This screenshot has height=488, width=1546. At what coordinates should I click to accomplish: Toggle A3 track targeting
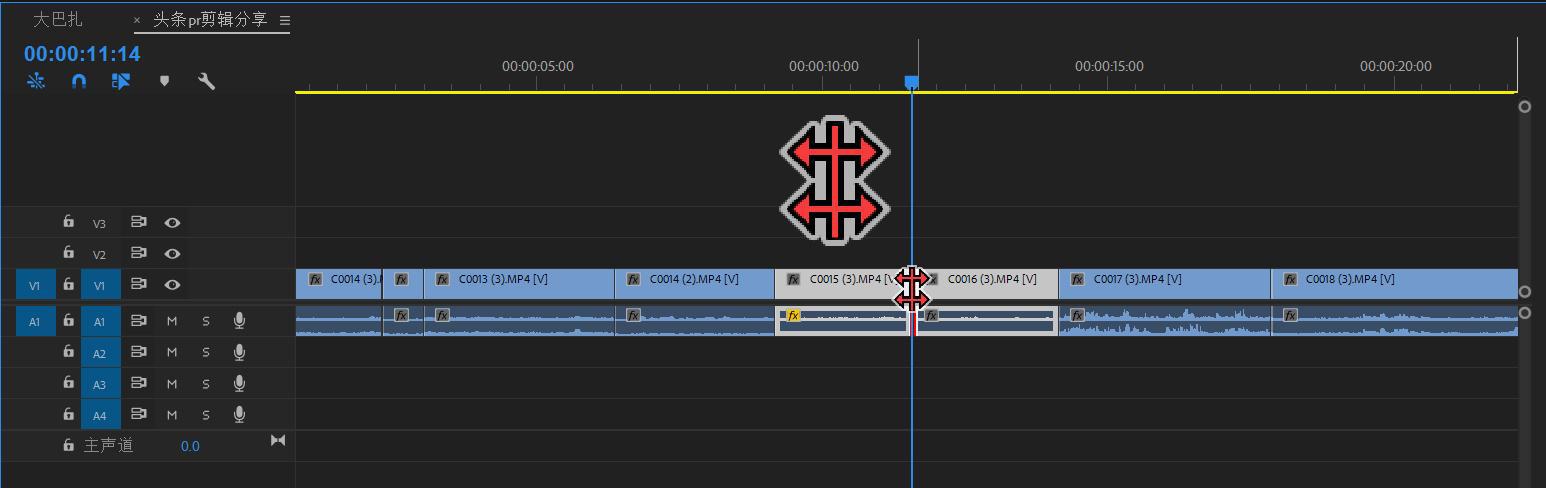[100, 384]
